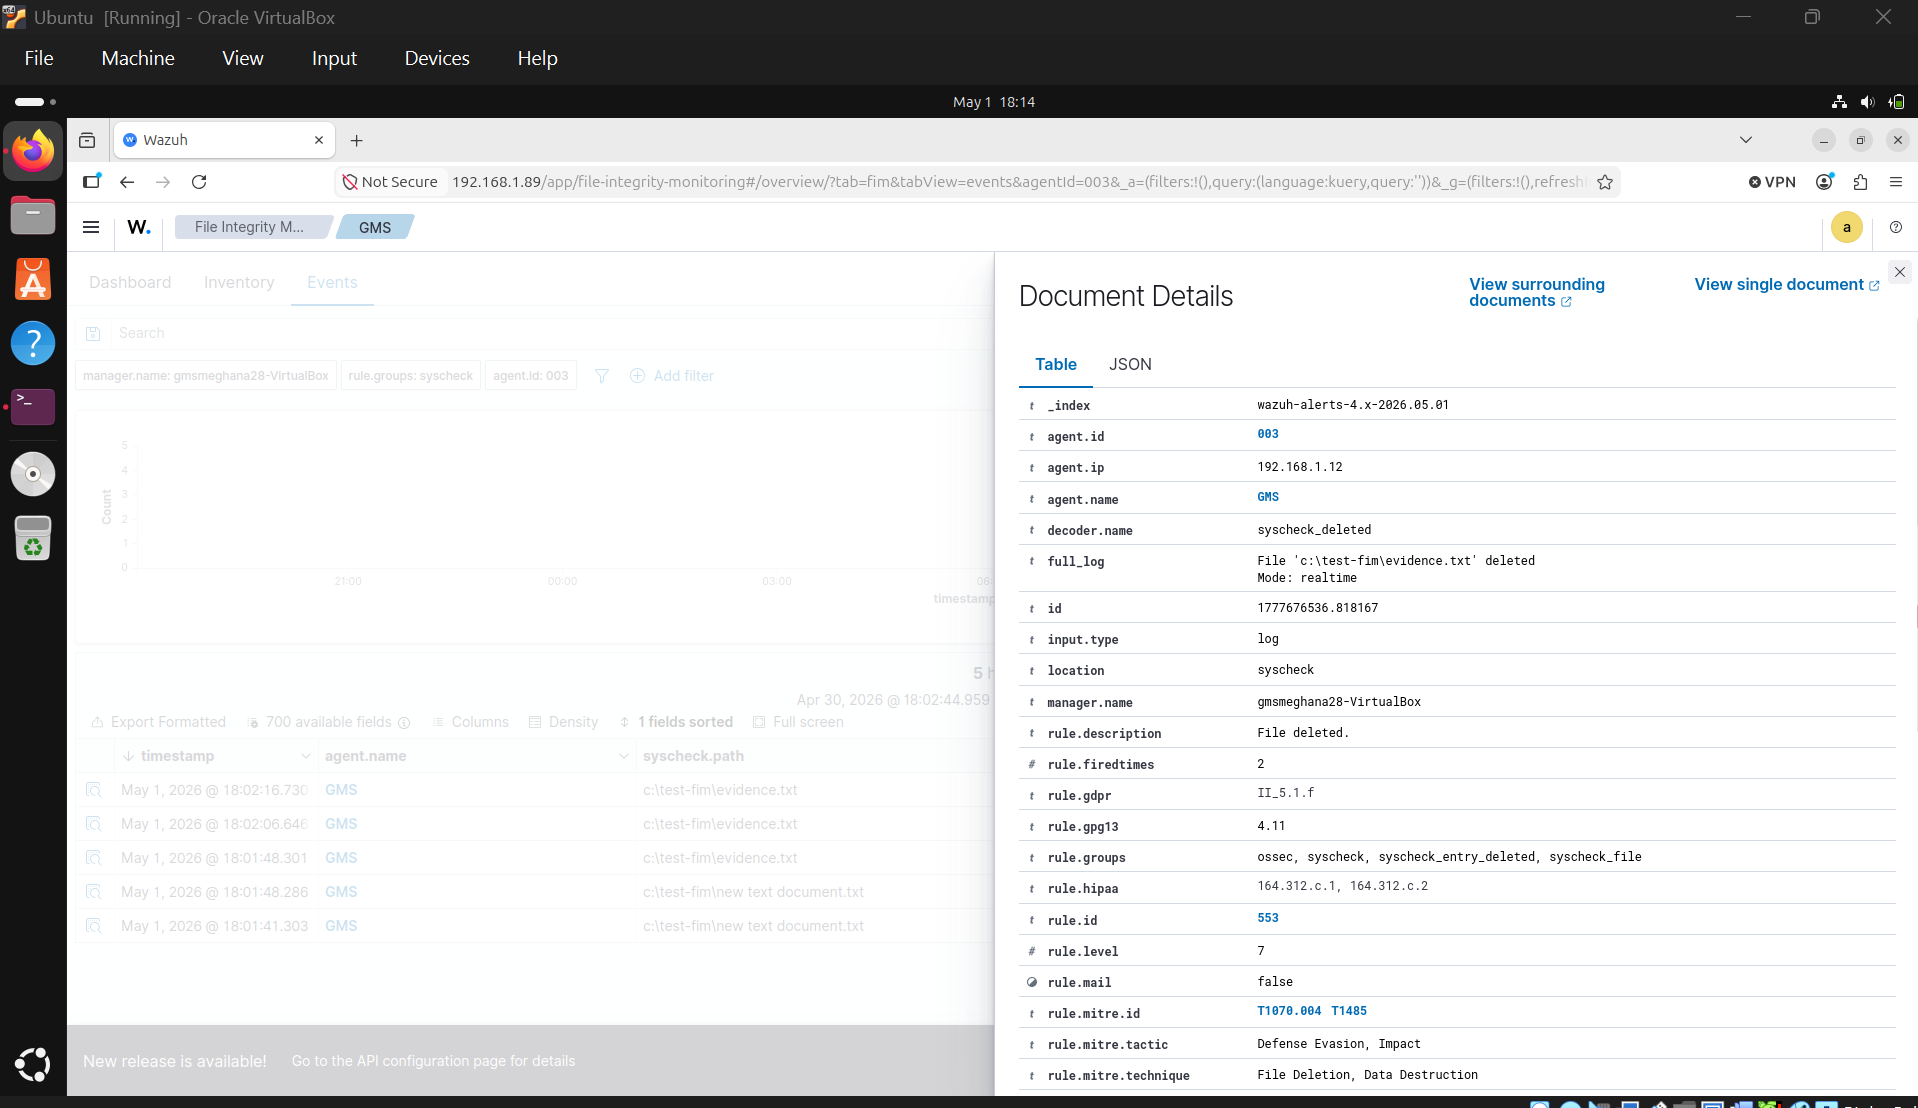
Task: Open the volume icon in top bar
Action: pos(1867,102)
